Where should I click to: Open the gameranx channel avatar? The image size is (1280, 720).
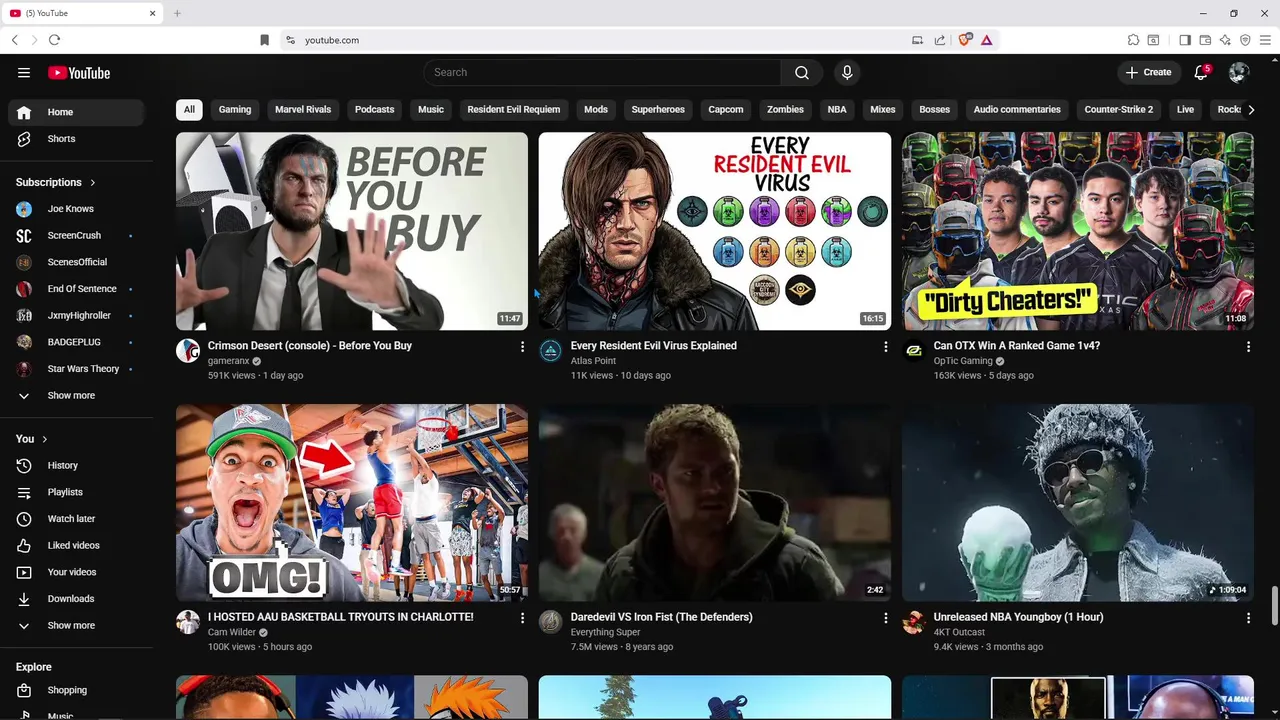(x=188, y=350)
